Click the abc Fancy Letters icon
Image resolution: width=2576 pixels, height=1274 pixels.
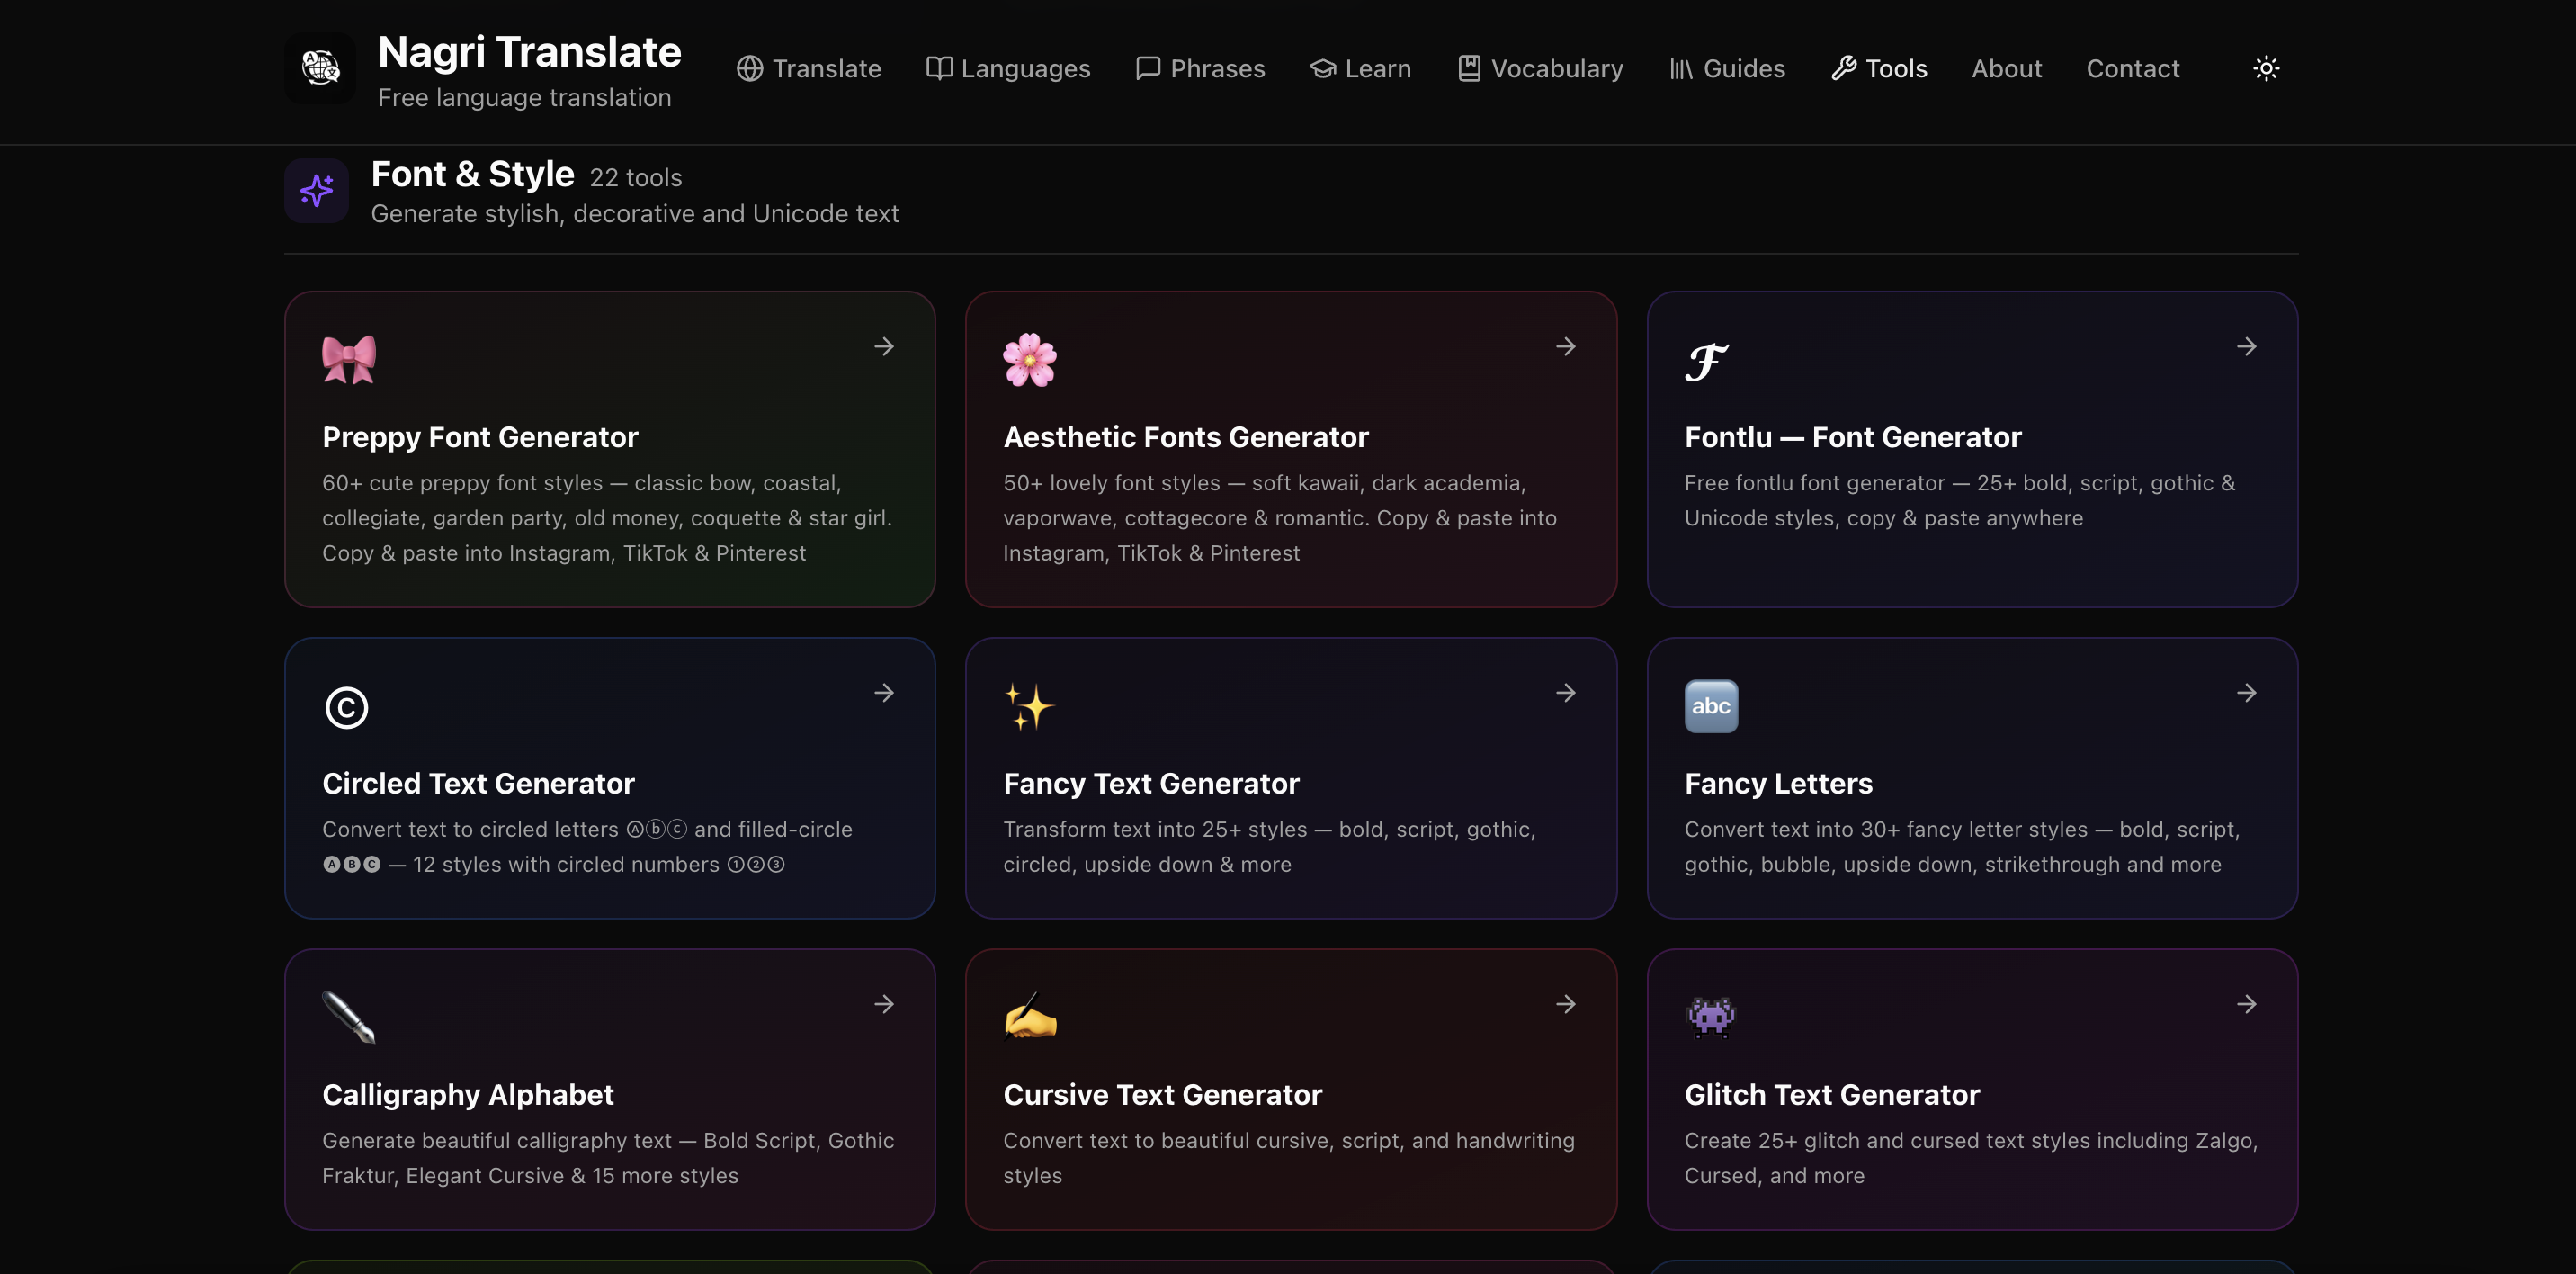[1710, 706]
